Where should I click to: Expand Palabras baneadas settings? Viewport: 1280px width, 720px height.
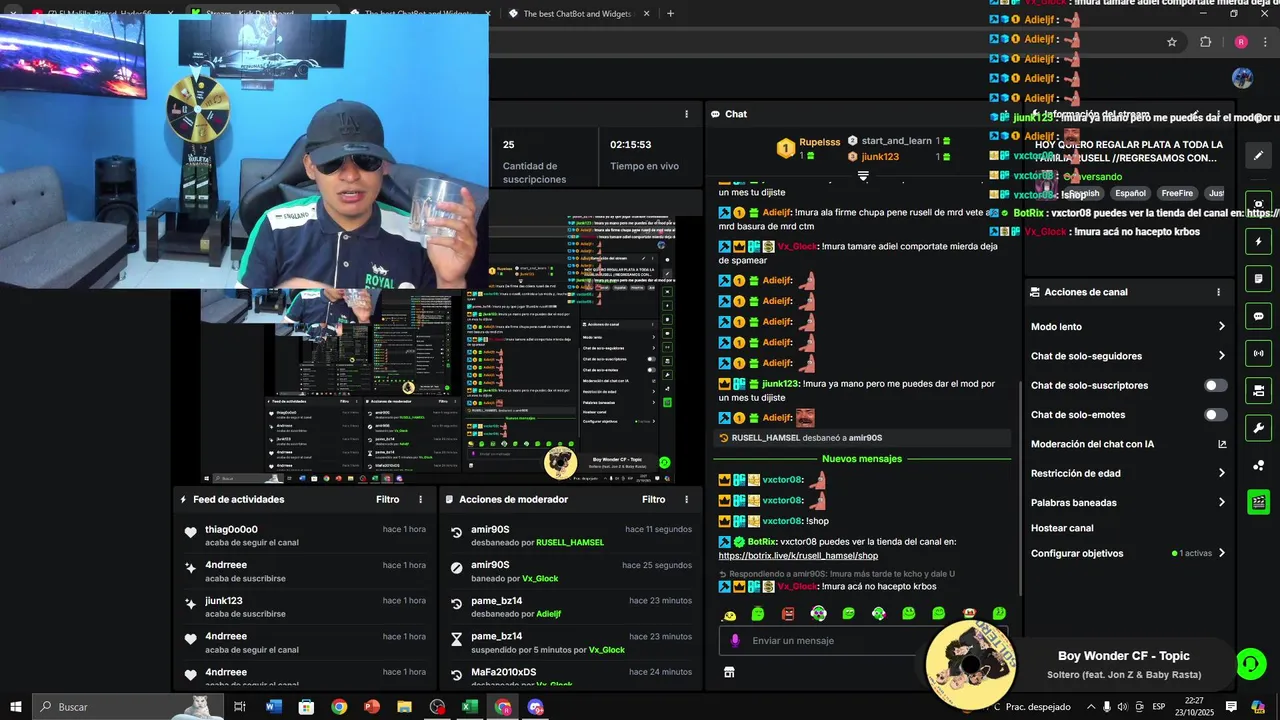coord(1221,502)
